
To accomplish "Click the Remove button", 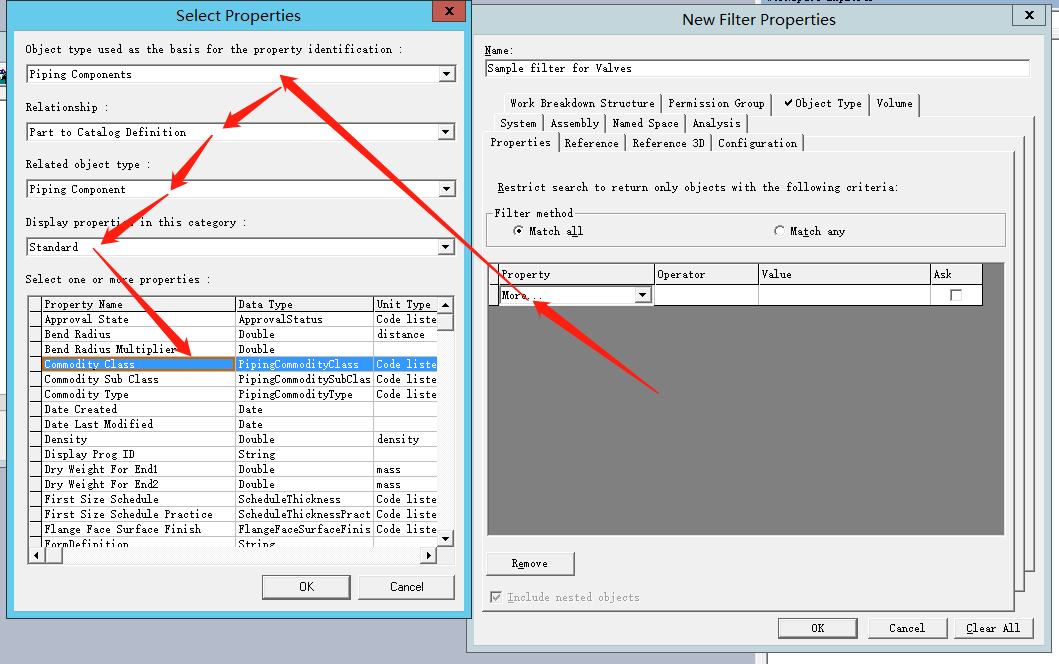I will 530,563.
